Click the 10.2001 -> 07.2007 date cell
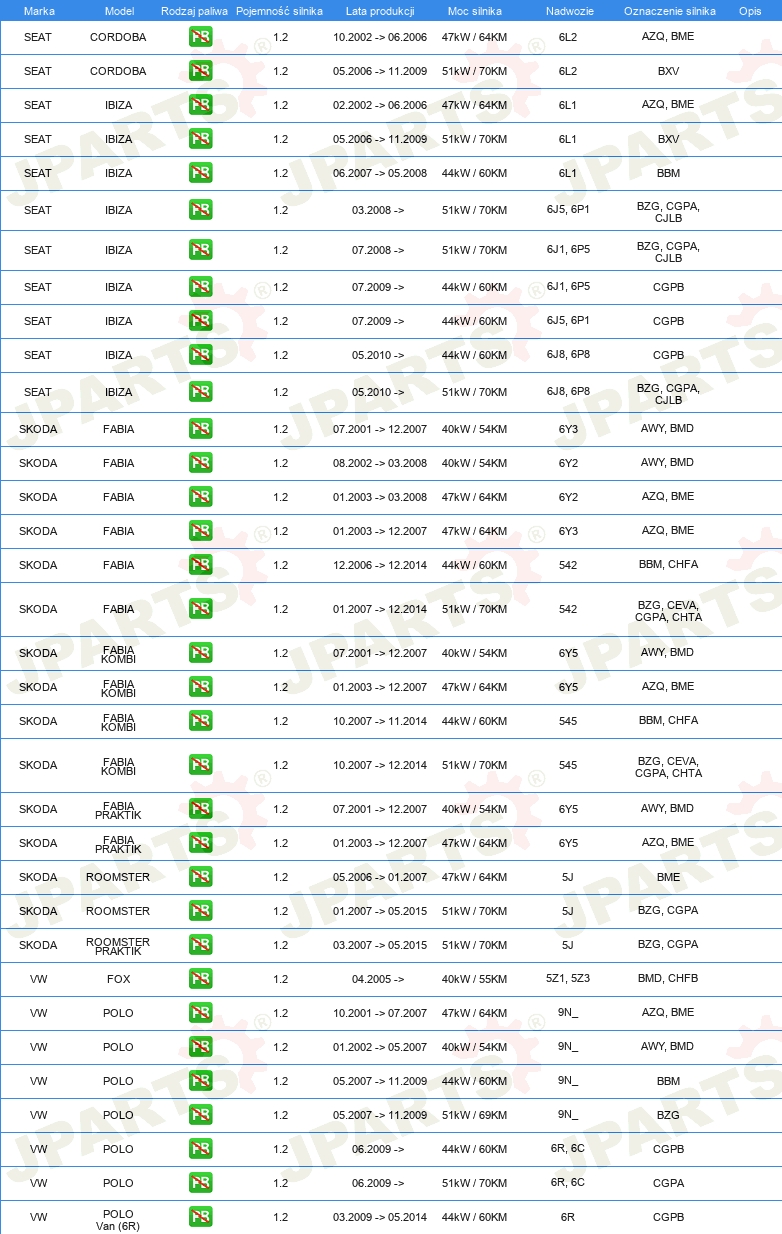The image size is (782, 1234). pos(380,1013)
